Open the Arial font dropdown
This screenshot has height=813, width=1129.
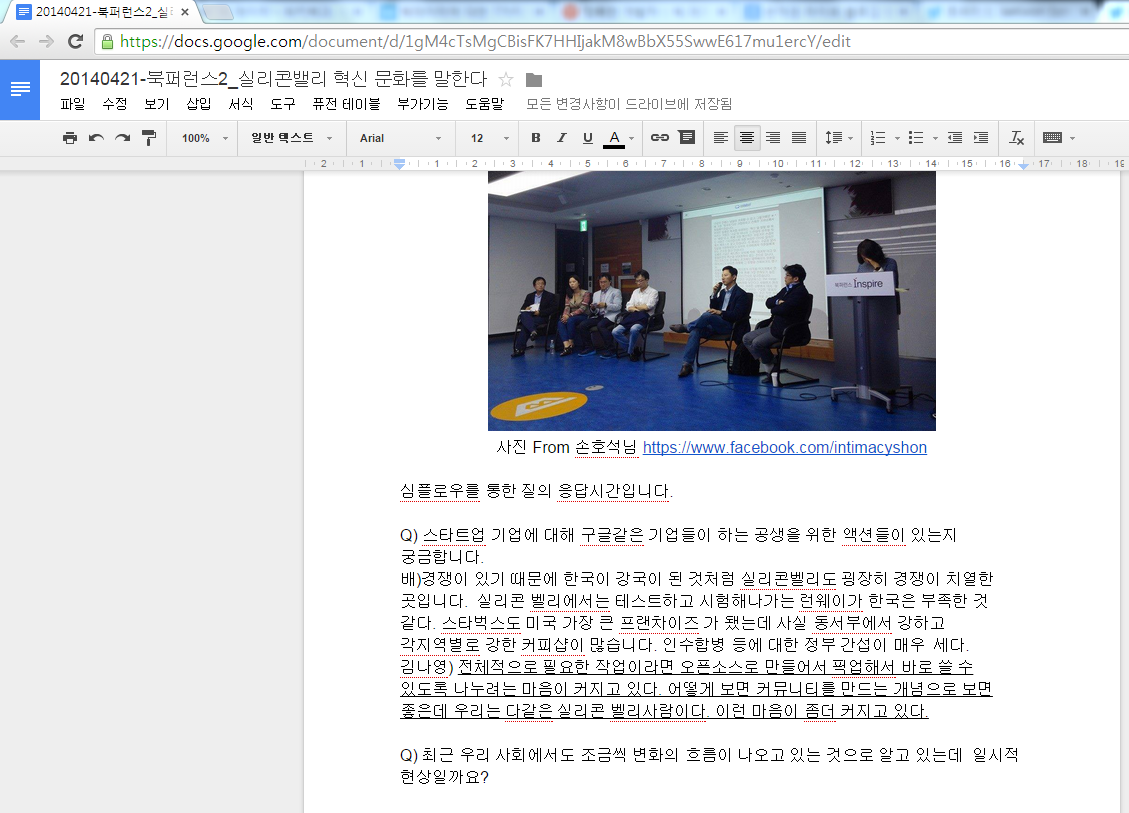tap(400, 138)
